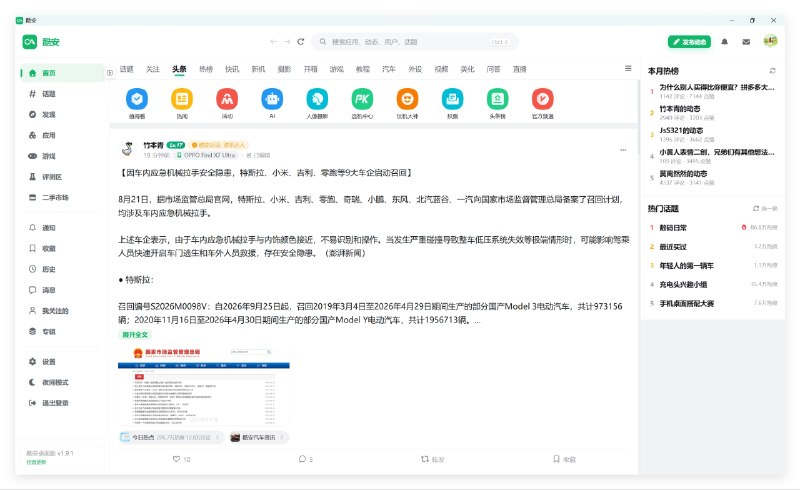The width and height of the screenshot is (800, 490).
Task: Focus the top search input field
Action: pyautogui.click(x=415, y=42)
